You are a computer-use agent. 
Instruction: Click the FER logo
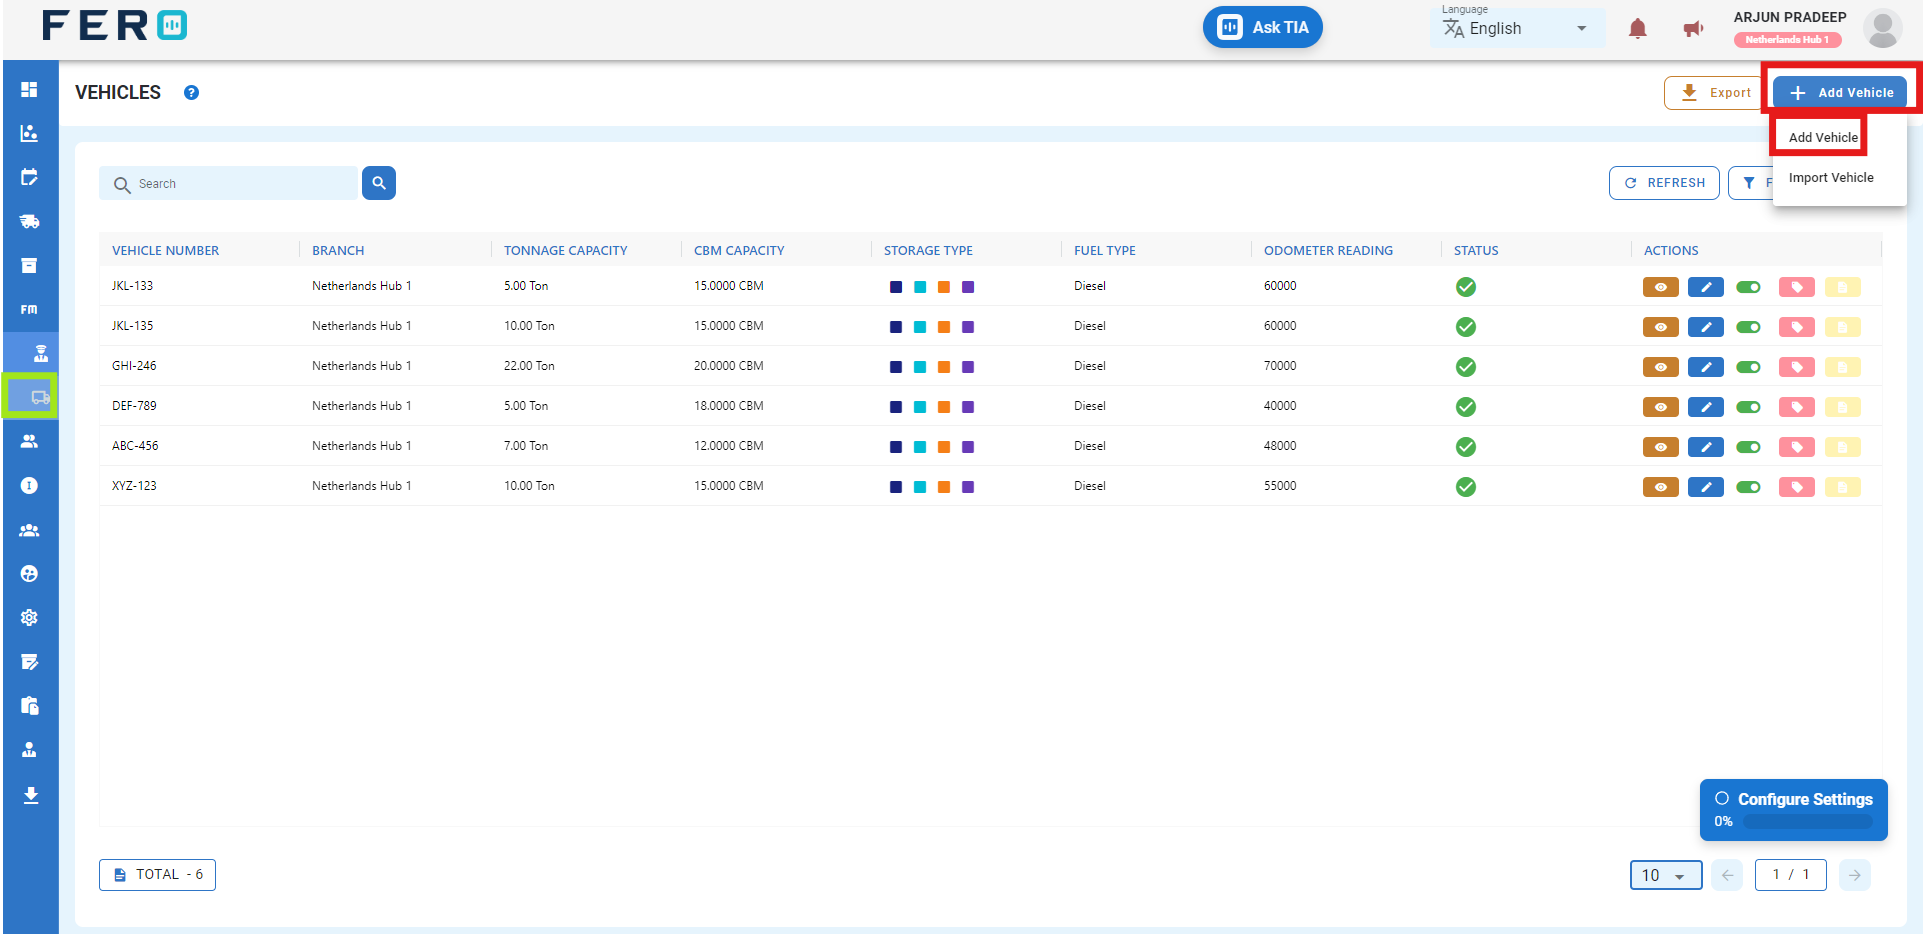(114, 26)
